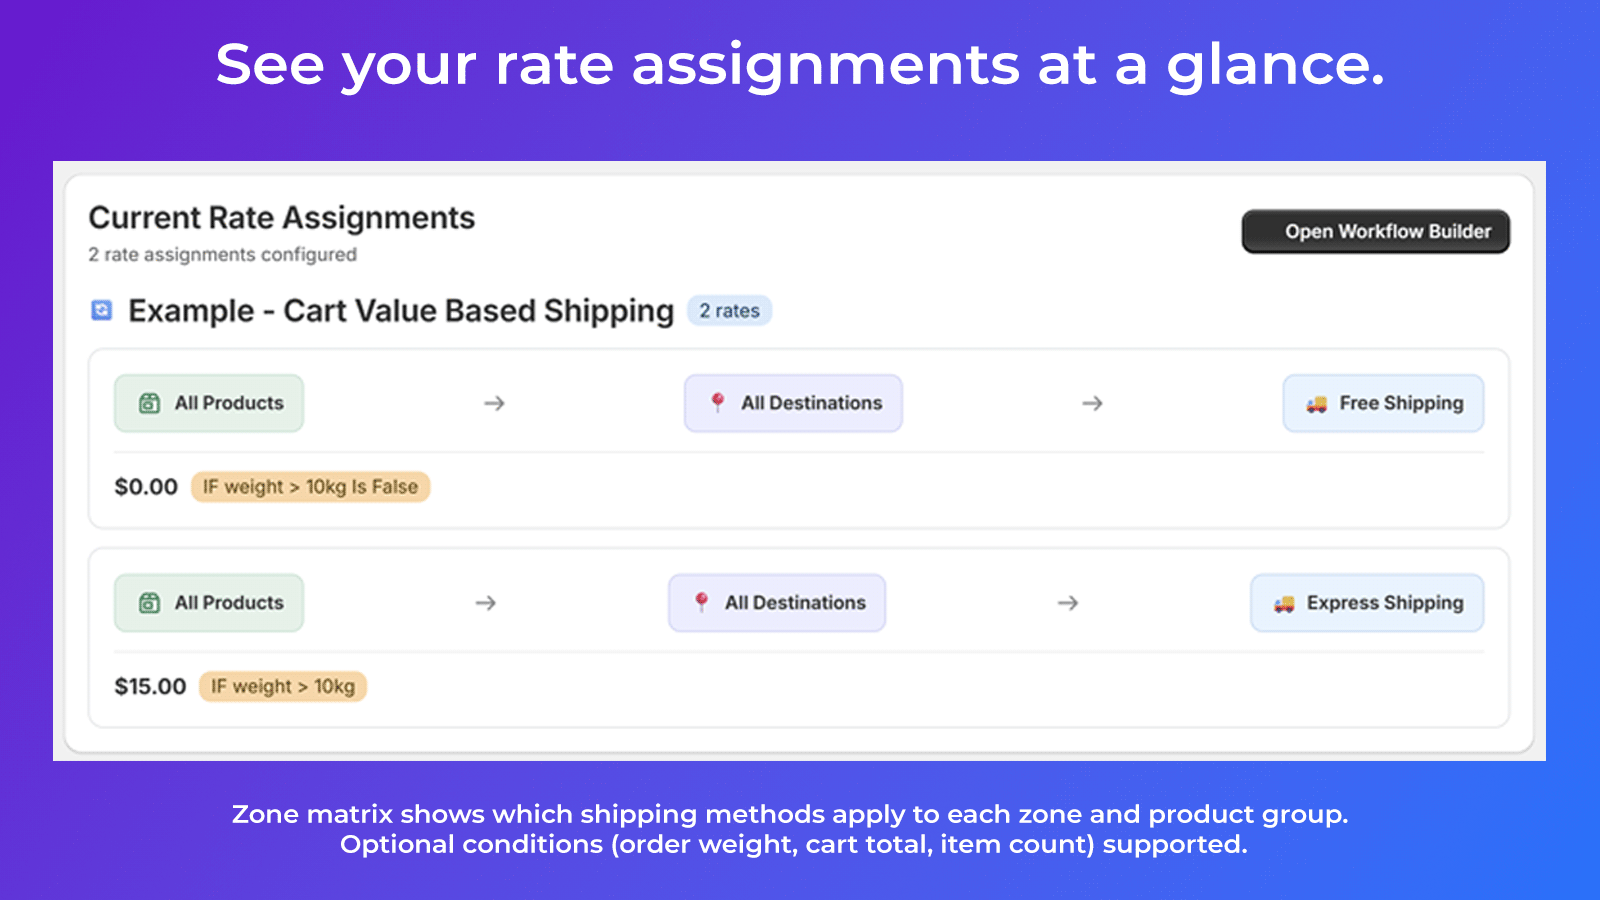Click the truck icon on Free Shipping chip

coord(1316,404)
